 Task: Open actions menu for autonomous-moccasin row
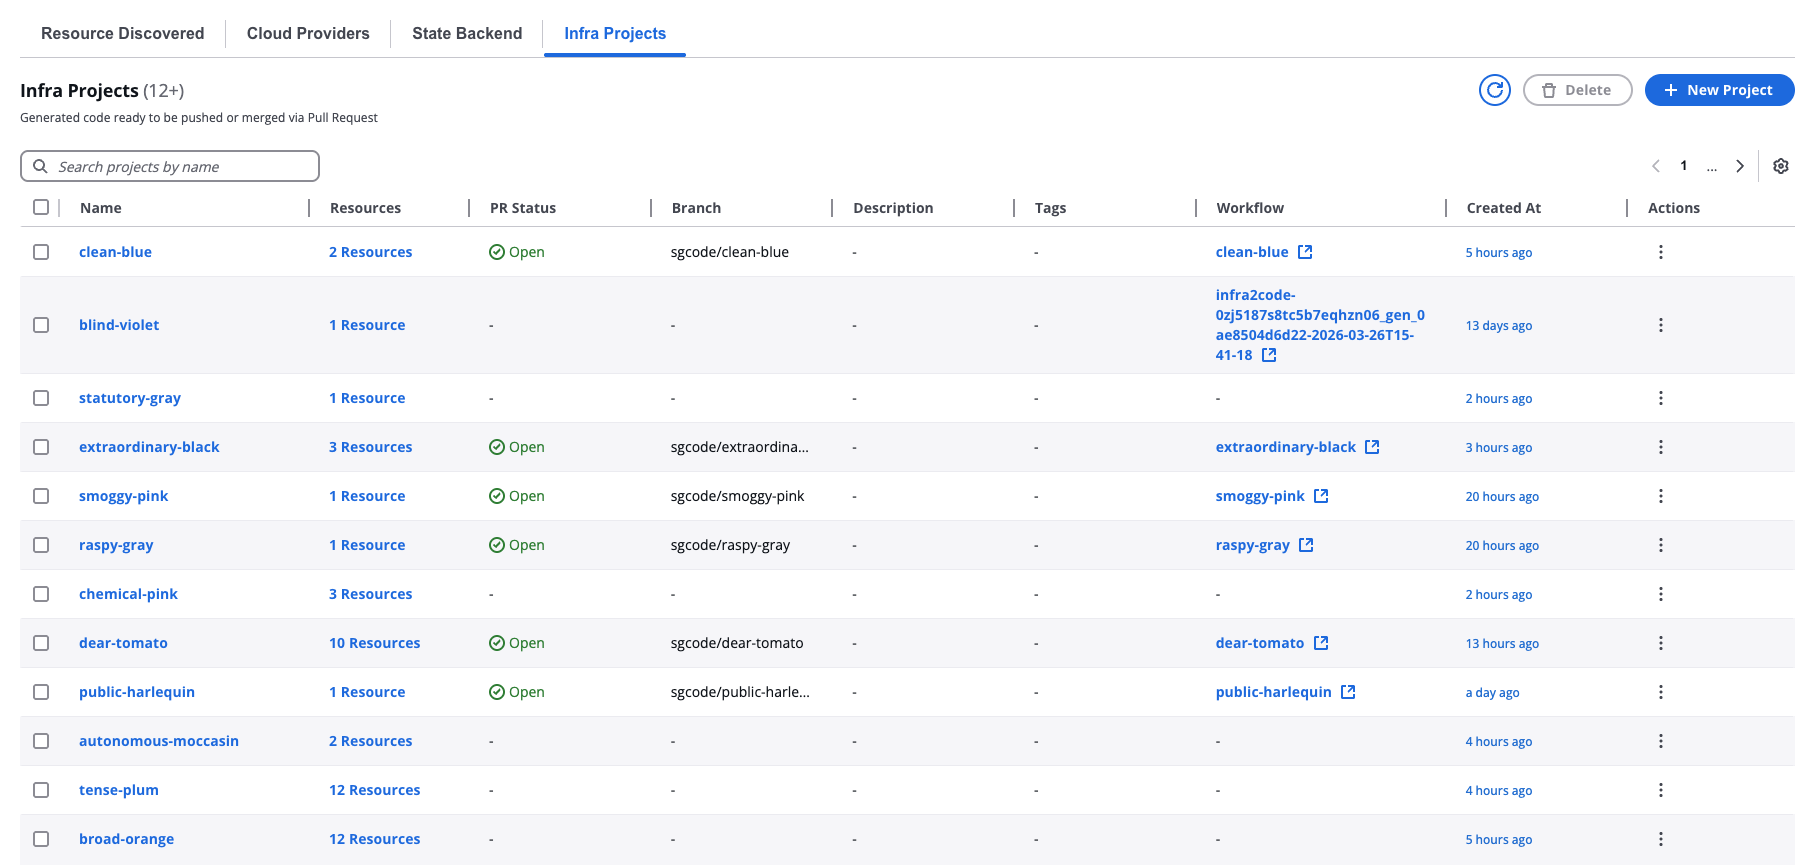(1660, 741)
